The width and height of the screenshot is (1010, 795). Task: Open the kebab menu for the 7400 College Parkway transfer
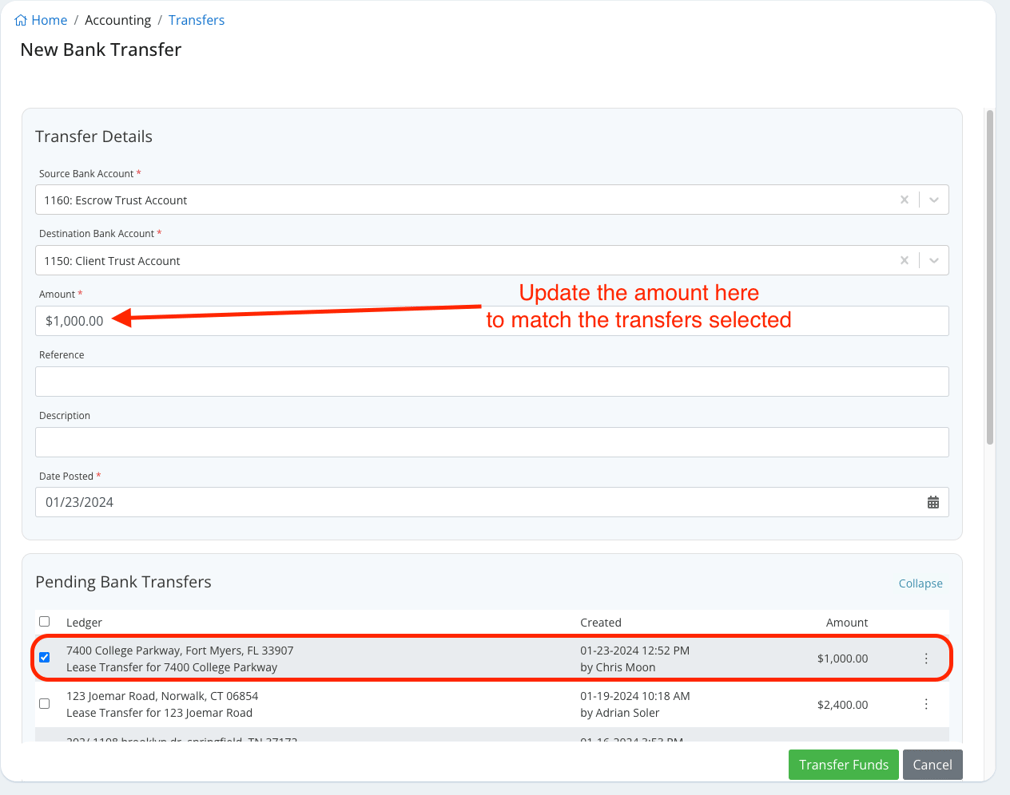(926, 658)
